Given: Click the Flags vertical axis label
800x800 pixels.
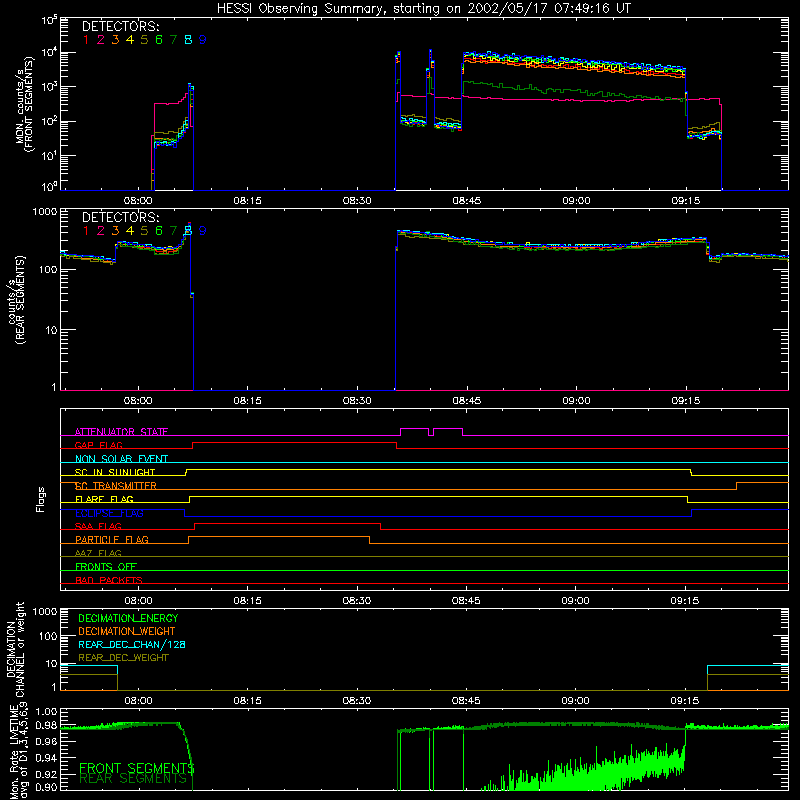Looking at the screenshot, I should (41, 499).
